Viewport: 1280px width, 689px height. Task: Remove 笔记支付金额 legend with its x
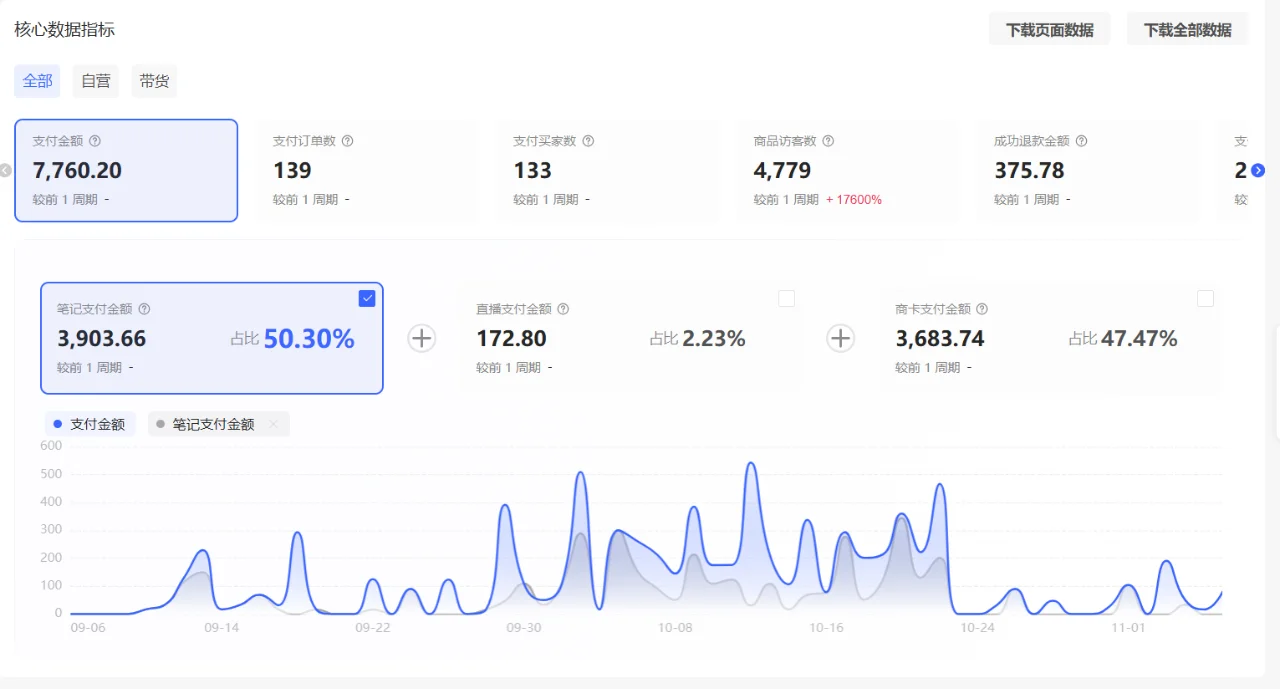click(x=273, y=424)
